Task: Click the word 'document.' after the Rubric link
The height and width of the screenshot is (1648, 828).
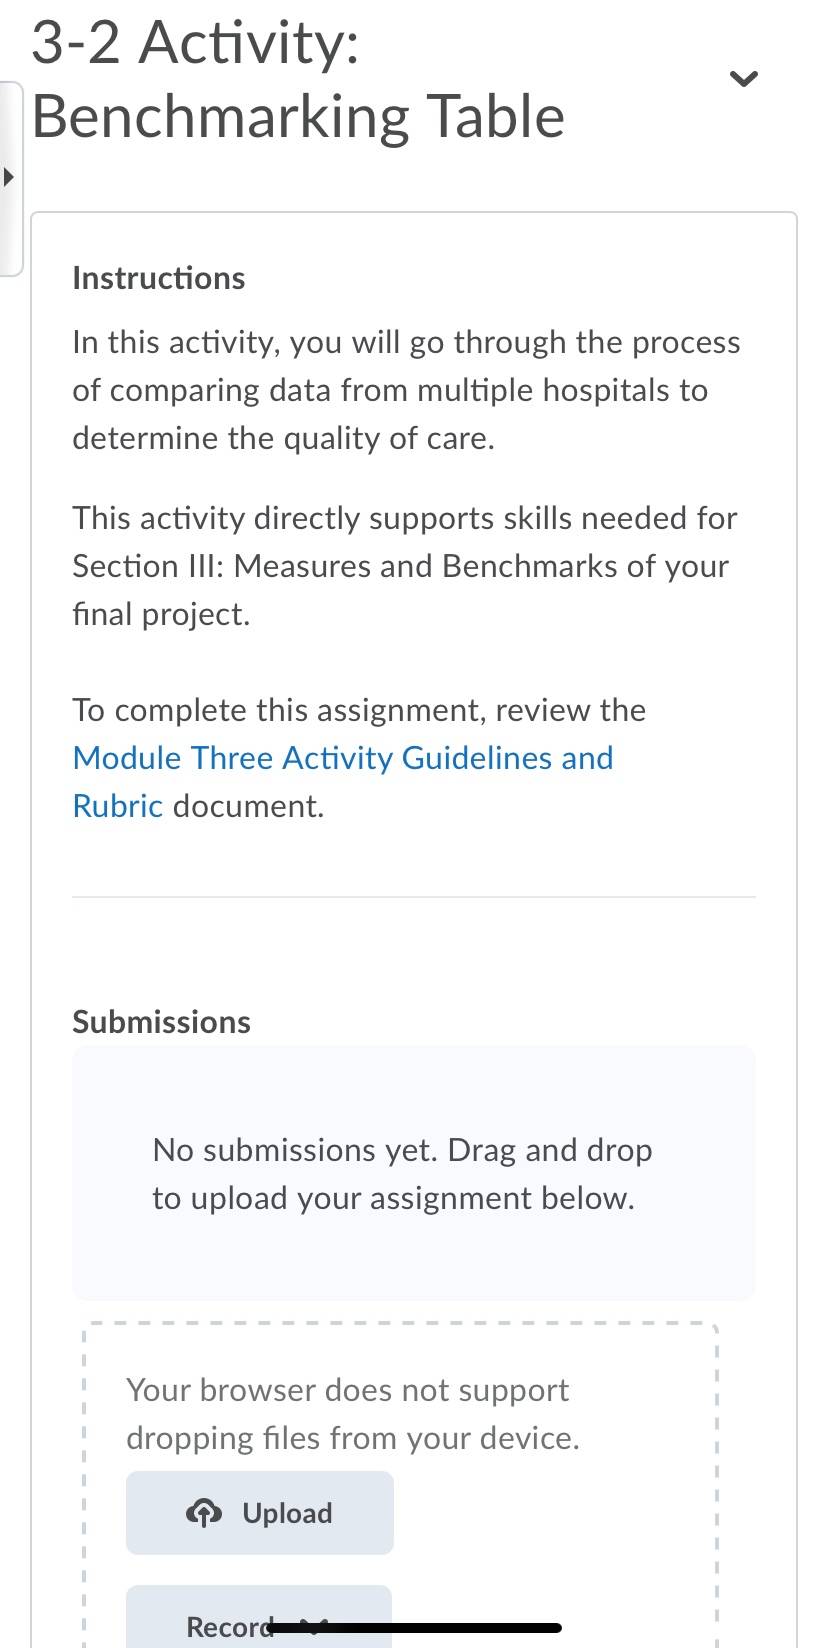Action: point(249,806)
